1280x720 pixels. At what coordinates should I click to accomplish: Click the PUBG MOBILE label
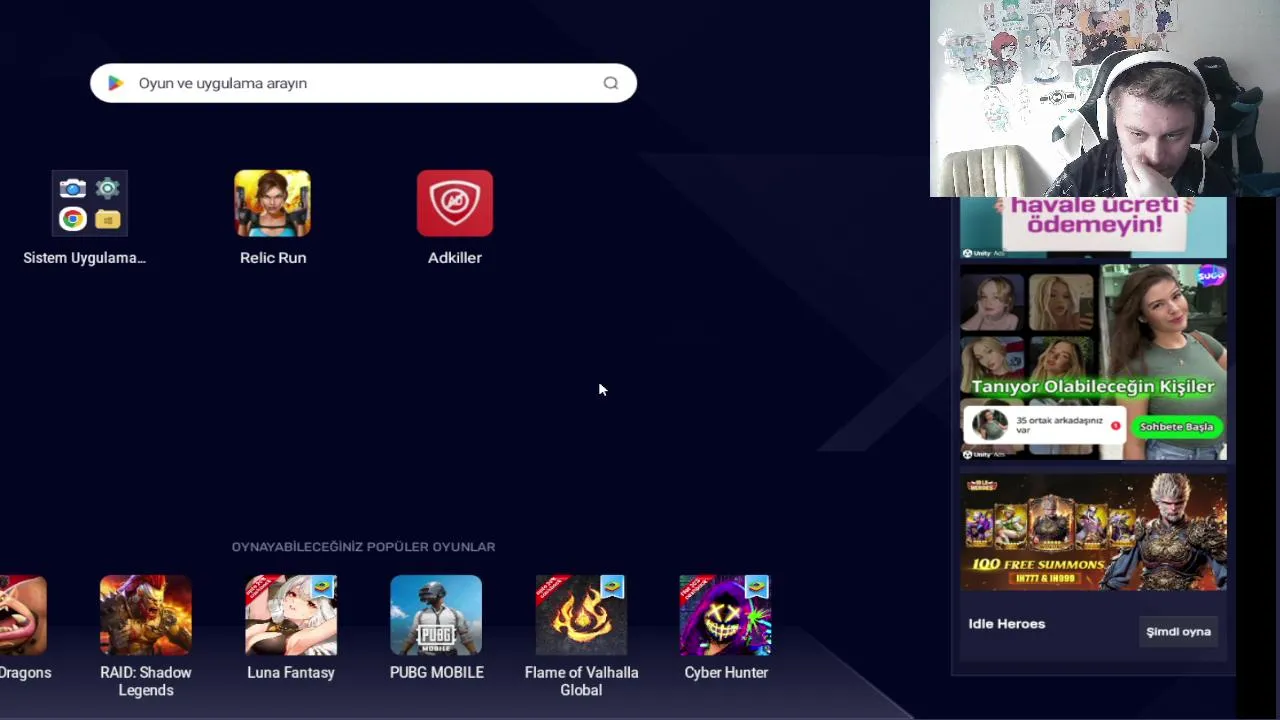pyautogui.click(x=437, y=673)
